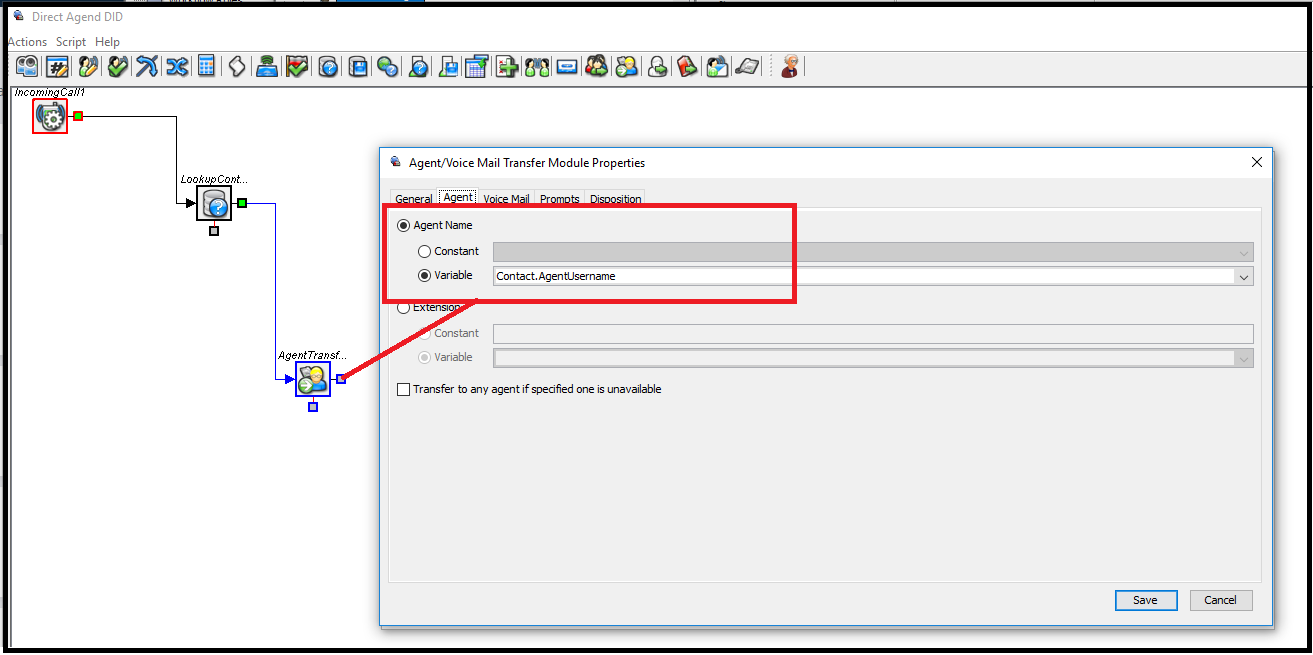Choose Constant radio under Agent Name
This screenshot has width=1313, height=655.
pos(425,251)
